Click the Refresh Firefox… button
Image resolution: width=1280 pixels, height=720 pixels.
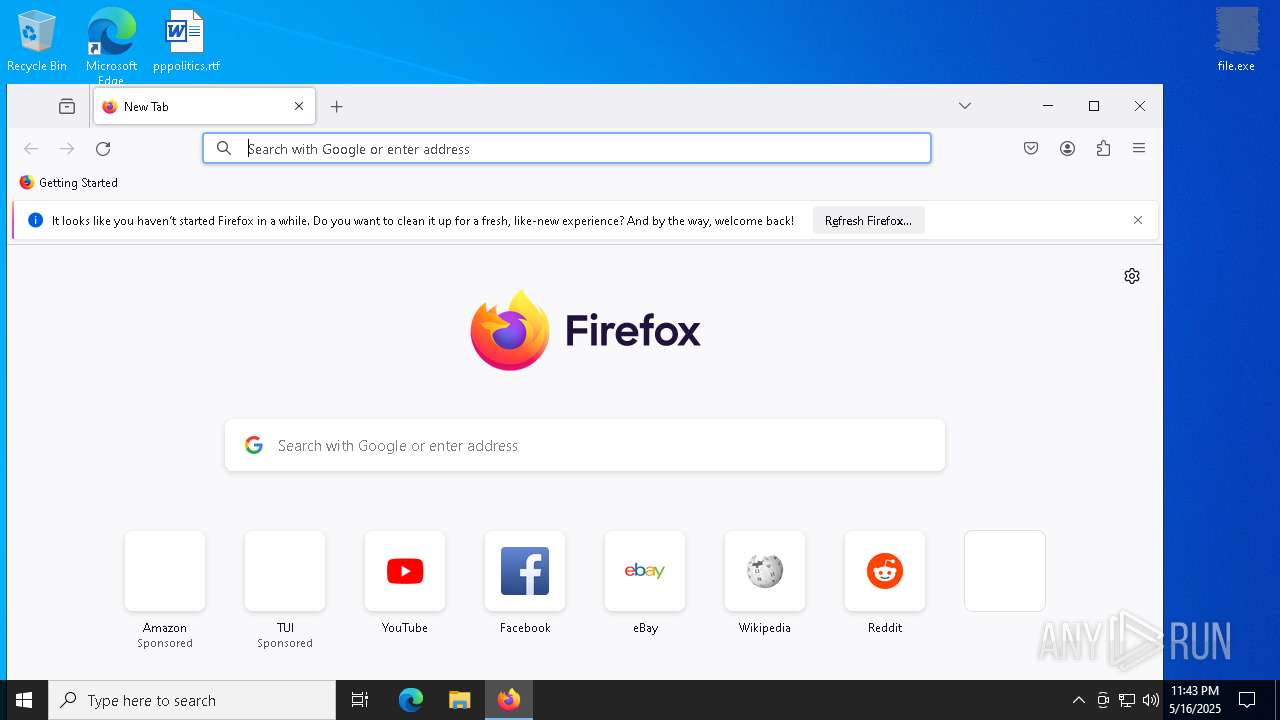868,220
